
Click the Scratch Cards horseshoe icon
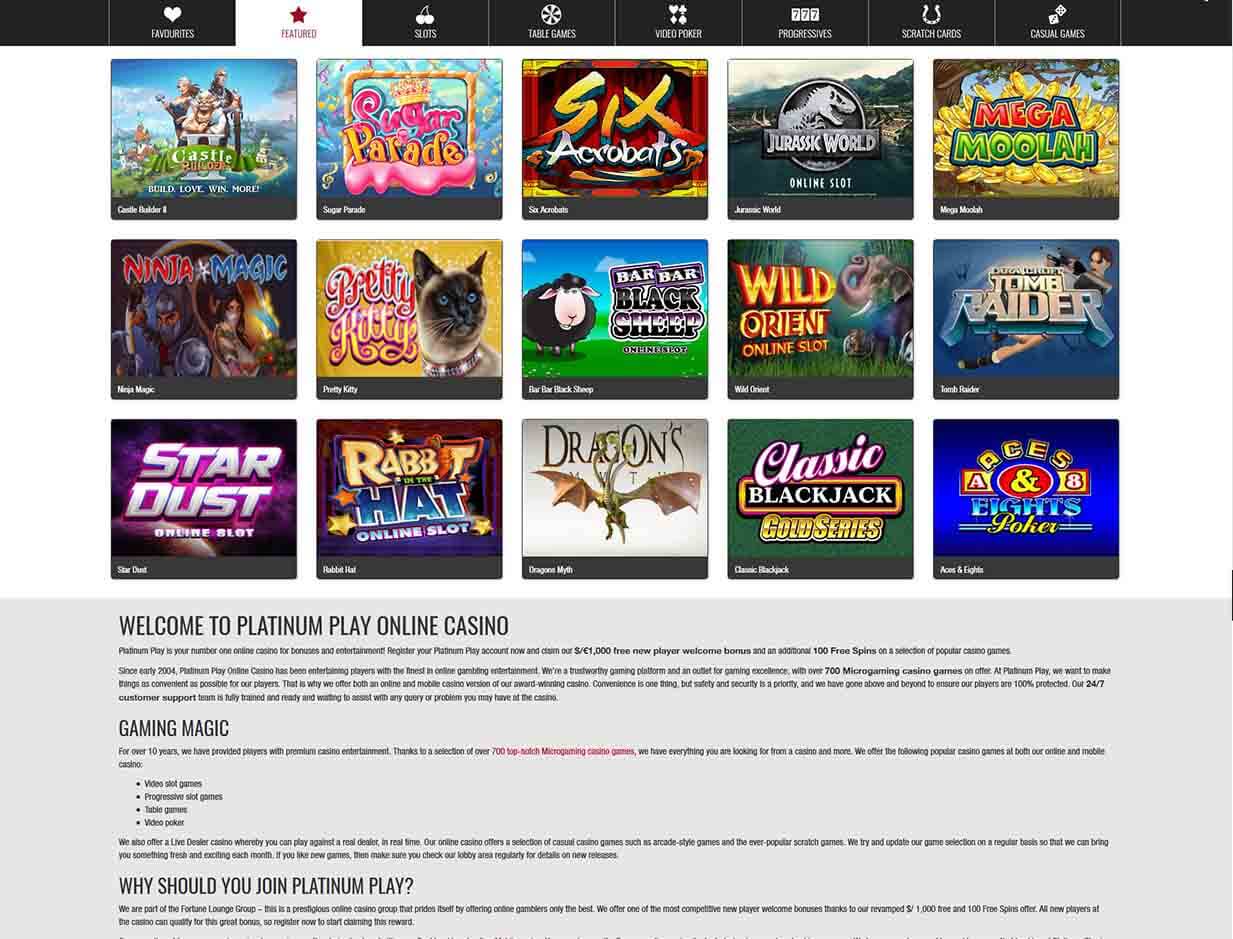[x=931, y=15]
